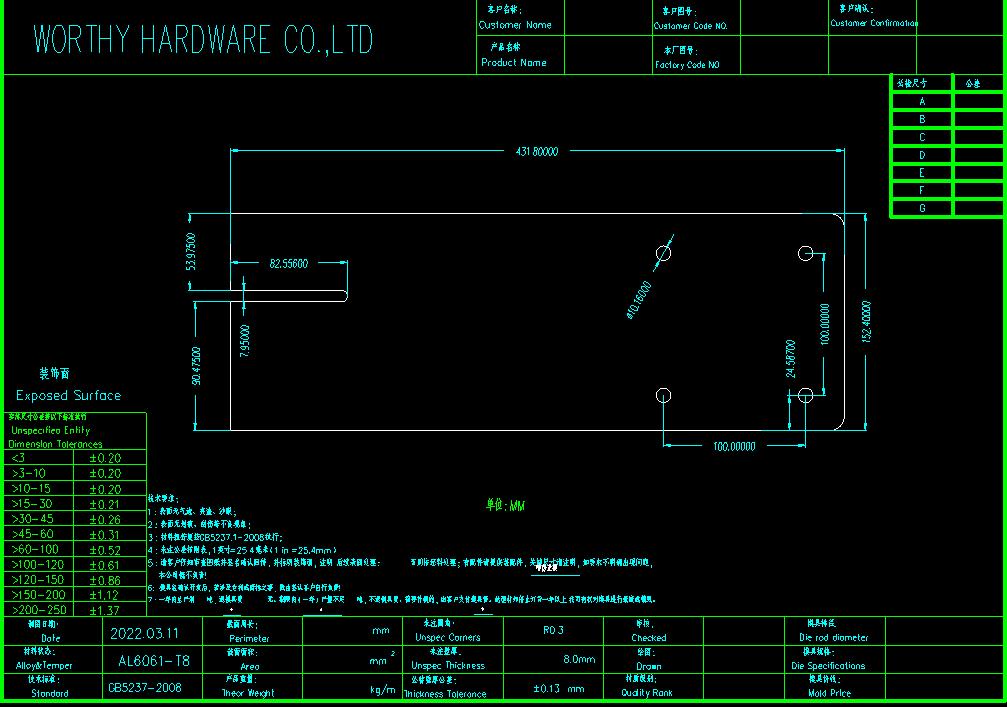Select the Customer Name field
Viewport: 1007px width, 707px height.
click(518, 26)
